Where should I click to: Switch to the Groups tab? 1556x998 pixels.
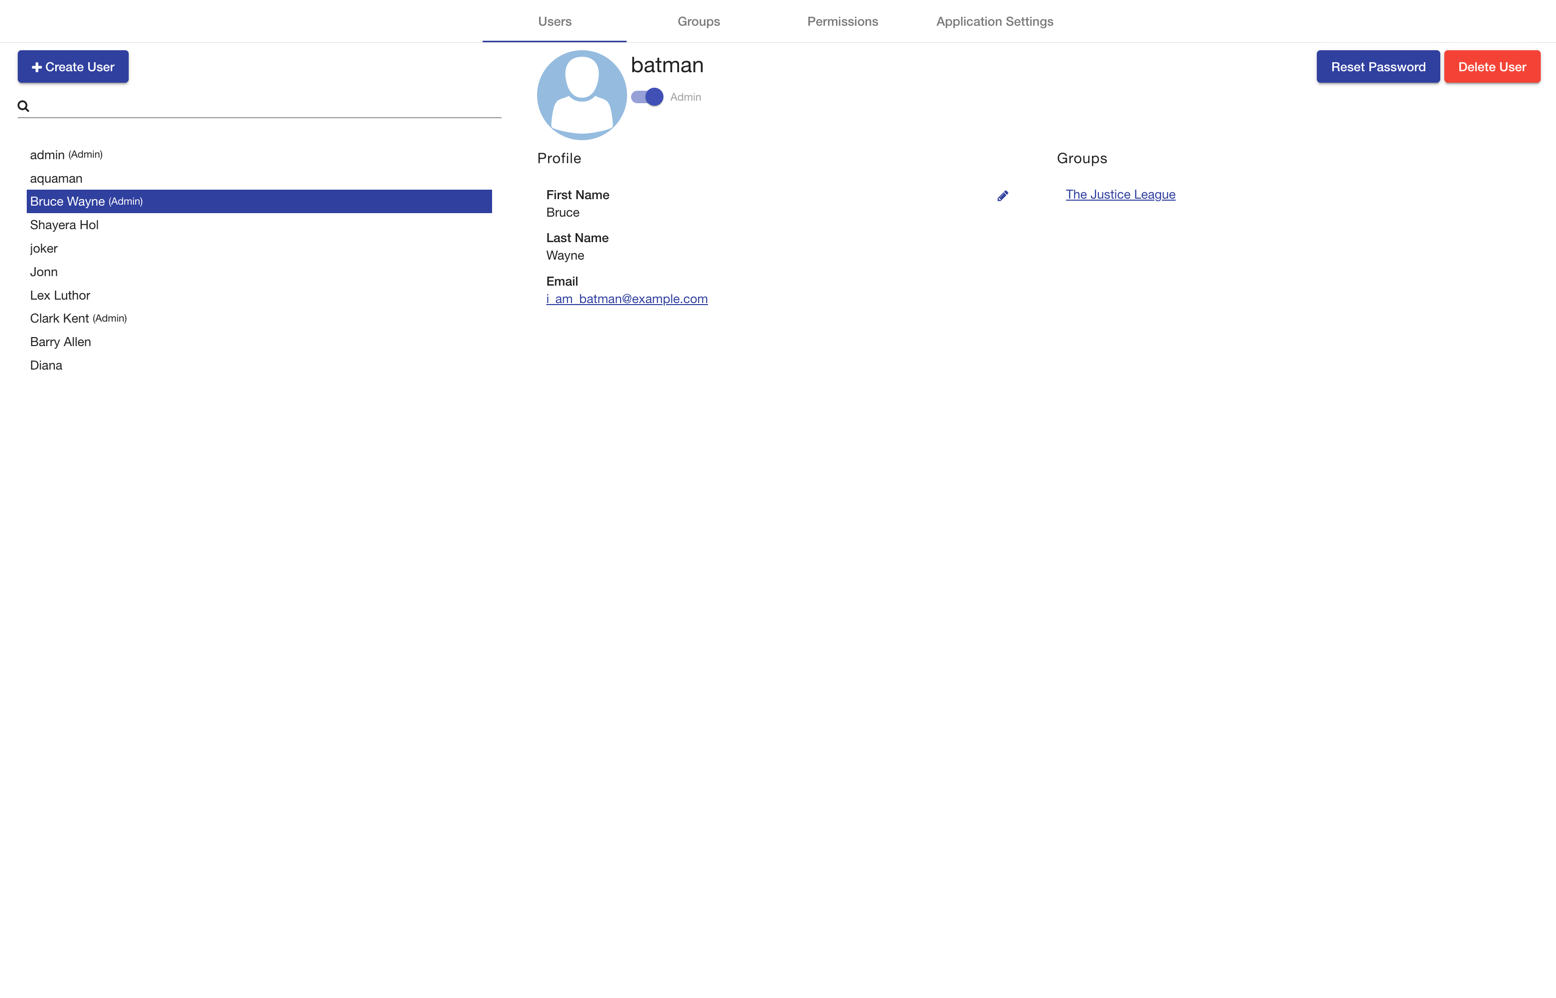[x=698, y=21]
